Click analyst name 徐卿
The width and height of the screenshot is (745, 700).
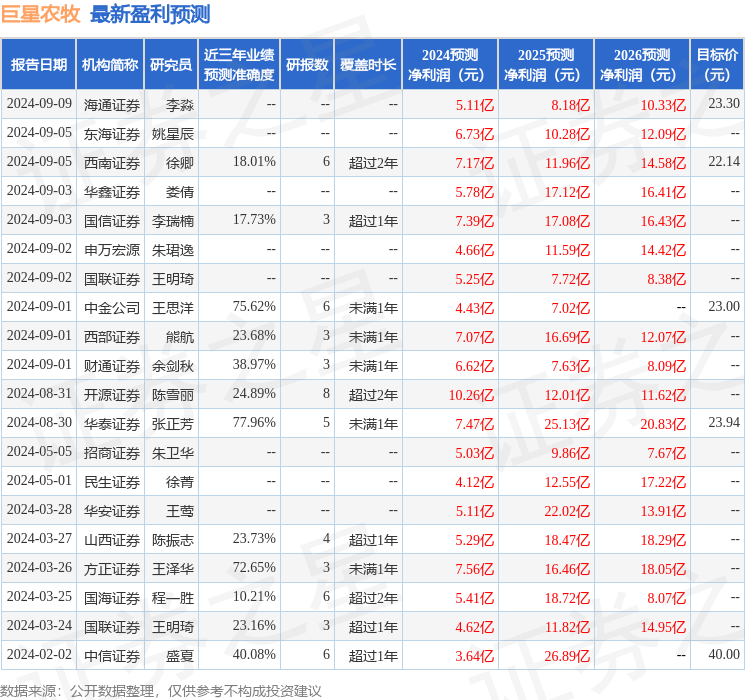click(x=180, y=163)
